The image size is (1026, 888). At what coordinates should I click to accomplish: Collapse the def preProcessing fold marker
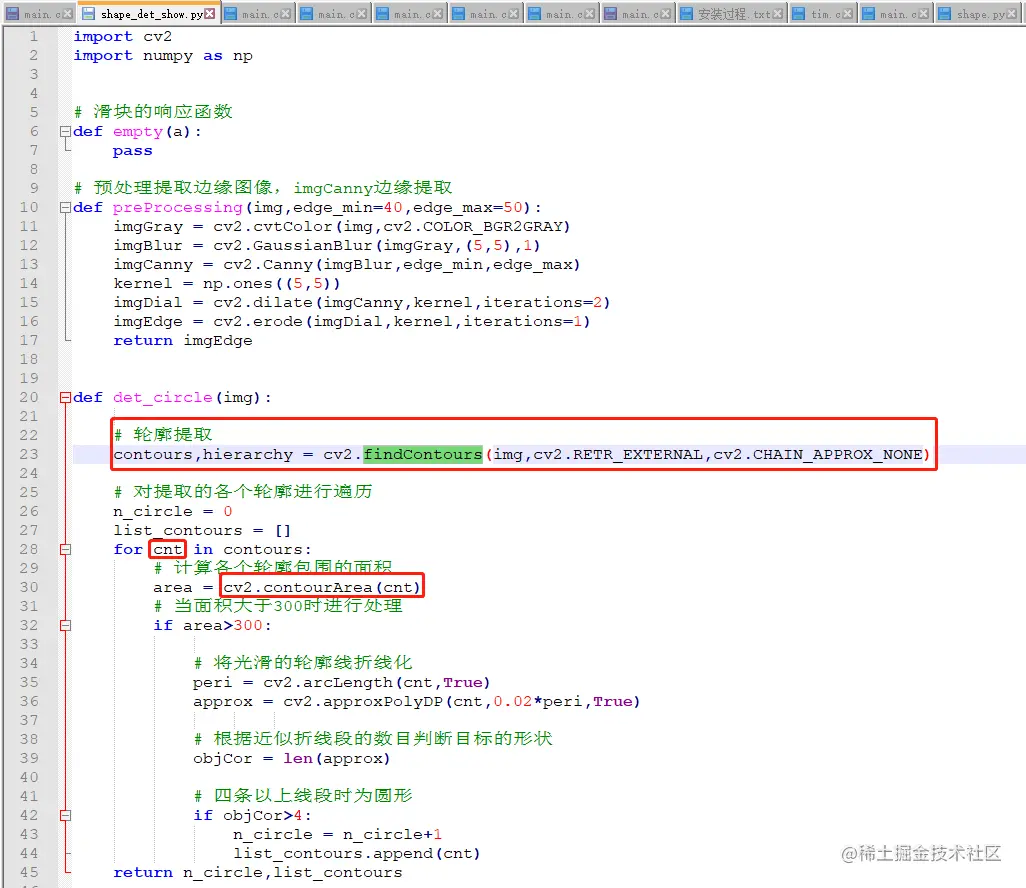pos(65,207)
